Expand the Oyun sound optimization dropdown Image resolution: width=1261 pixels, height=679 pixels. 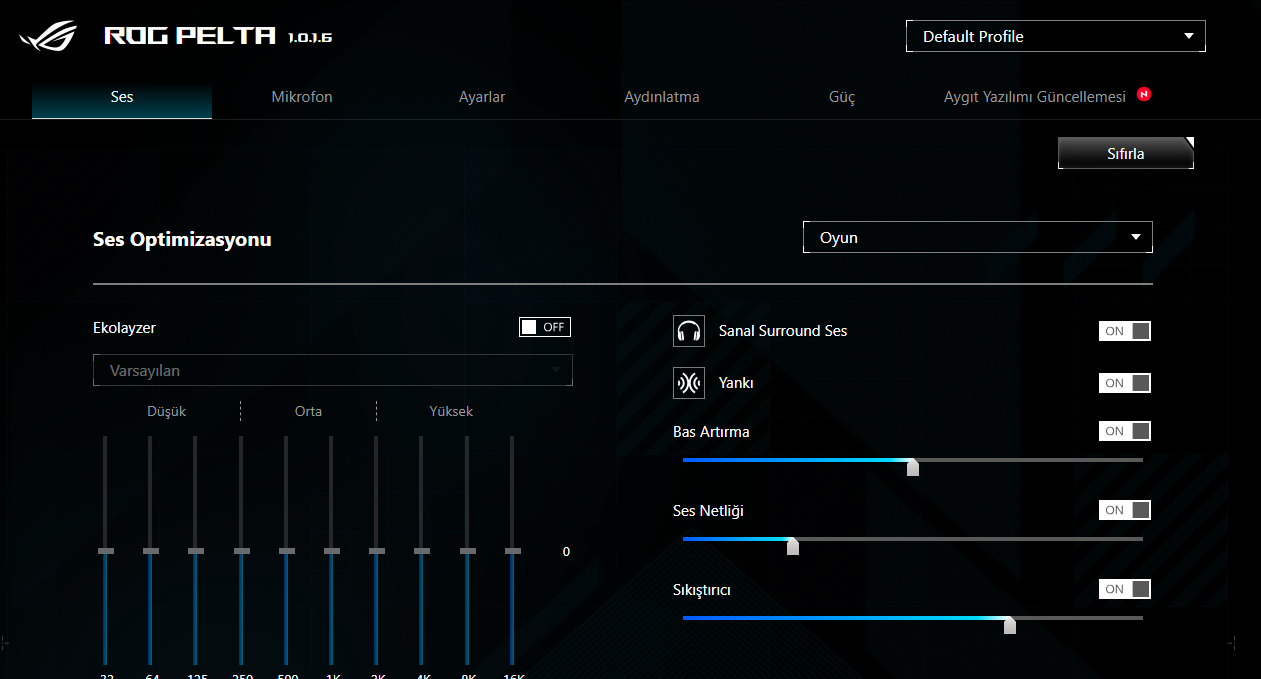coord(978,237)
